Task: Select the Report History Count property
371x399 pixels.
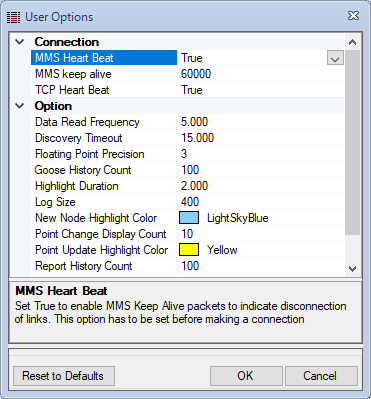Action: pyautogui.click(x=104, y=266)
